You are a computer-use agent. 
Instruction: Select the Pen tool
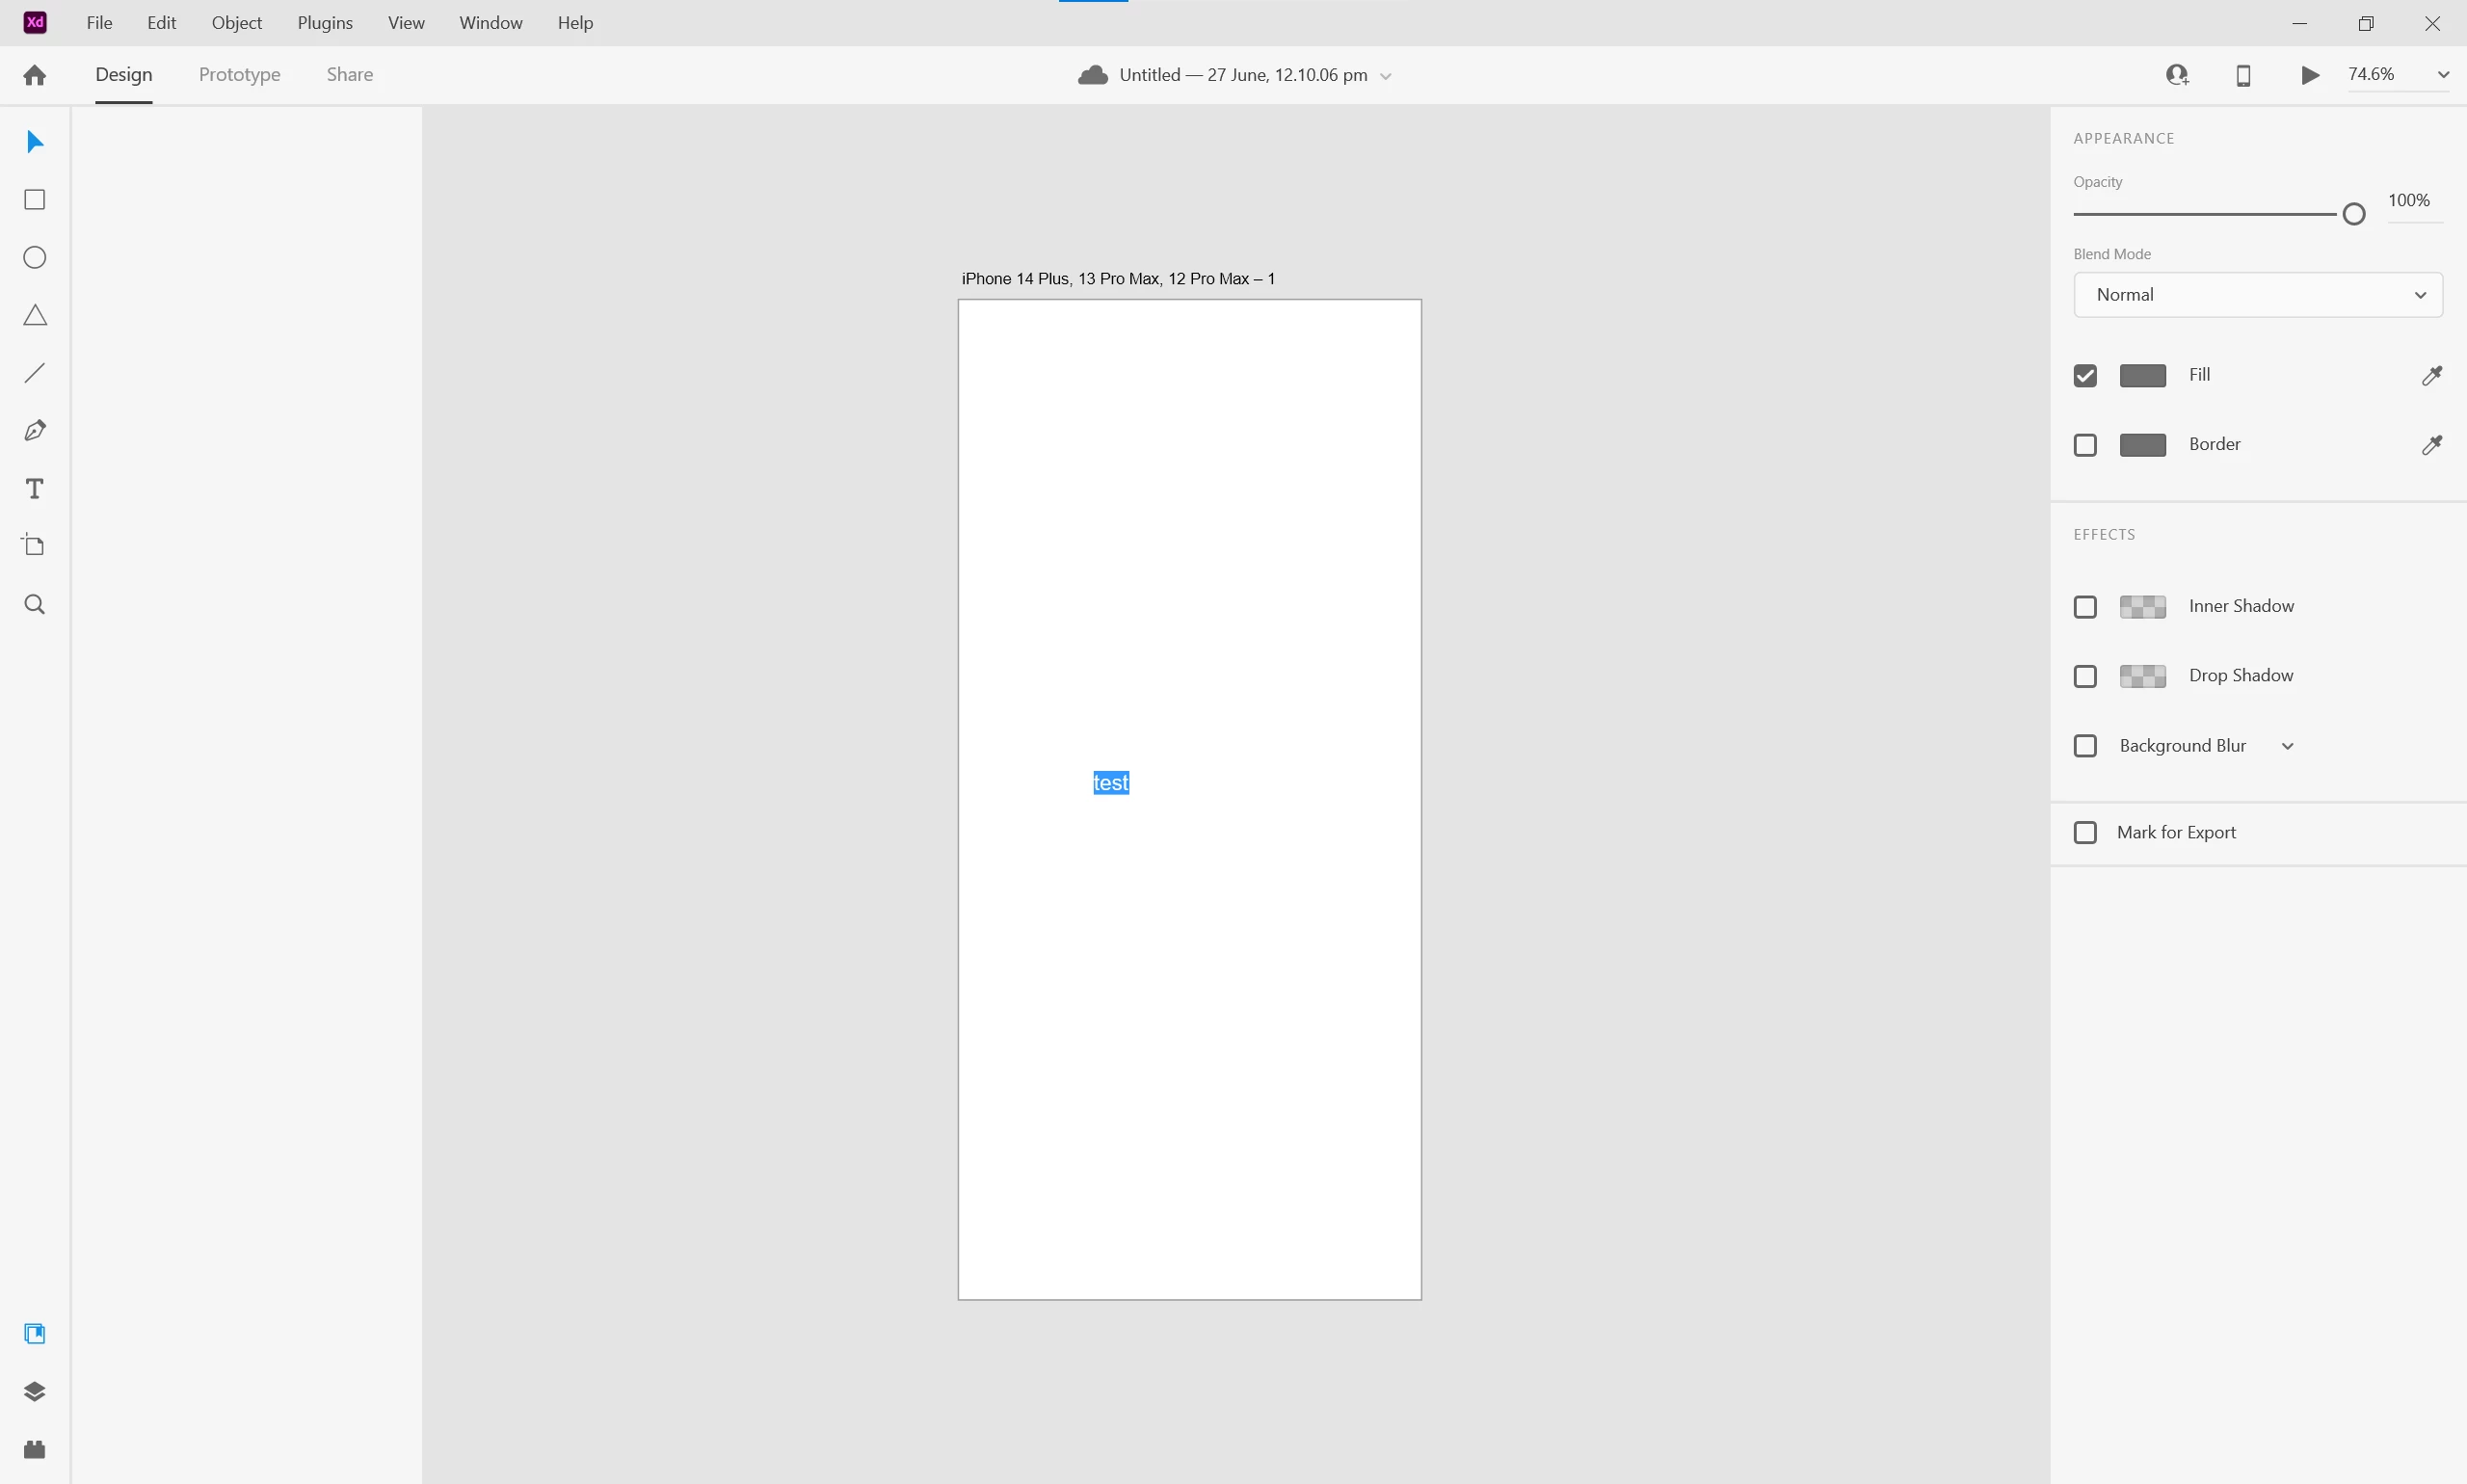tap(35, 431)
